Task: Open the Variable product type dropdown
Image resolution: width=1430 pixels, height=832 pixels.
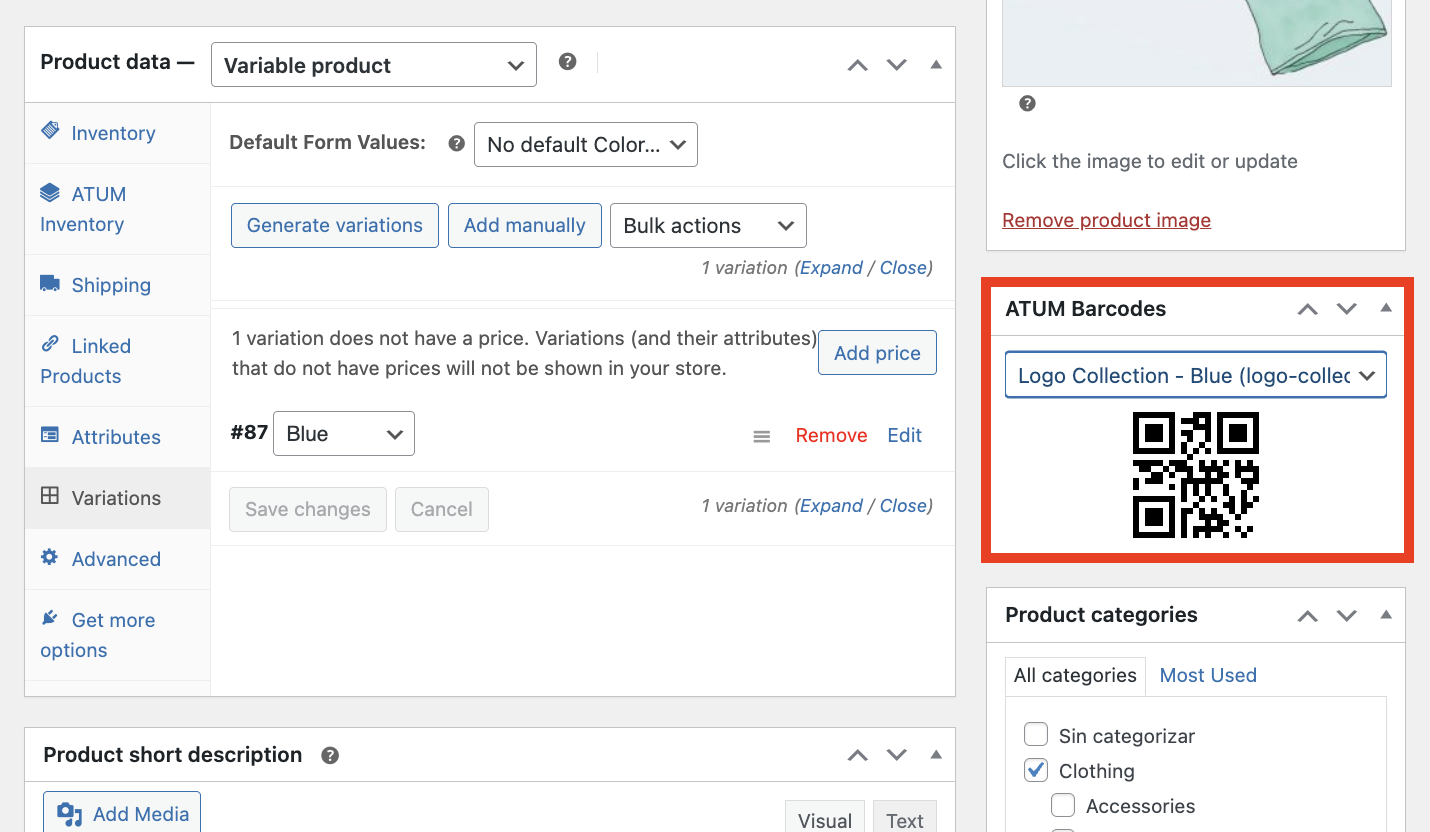Action: pos(374,65)
